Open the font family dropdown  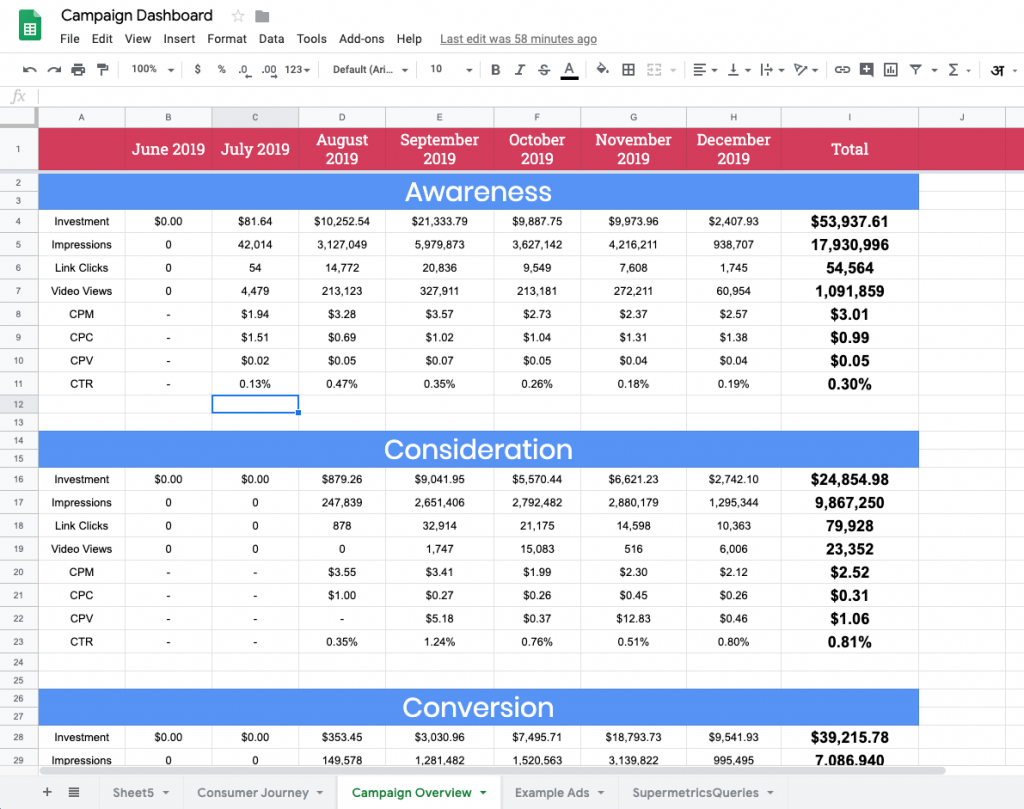pyautogui.click(x=370, y=70)
